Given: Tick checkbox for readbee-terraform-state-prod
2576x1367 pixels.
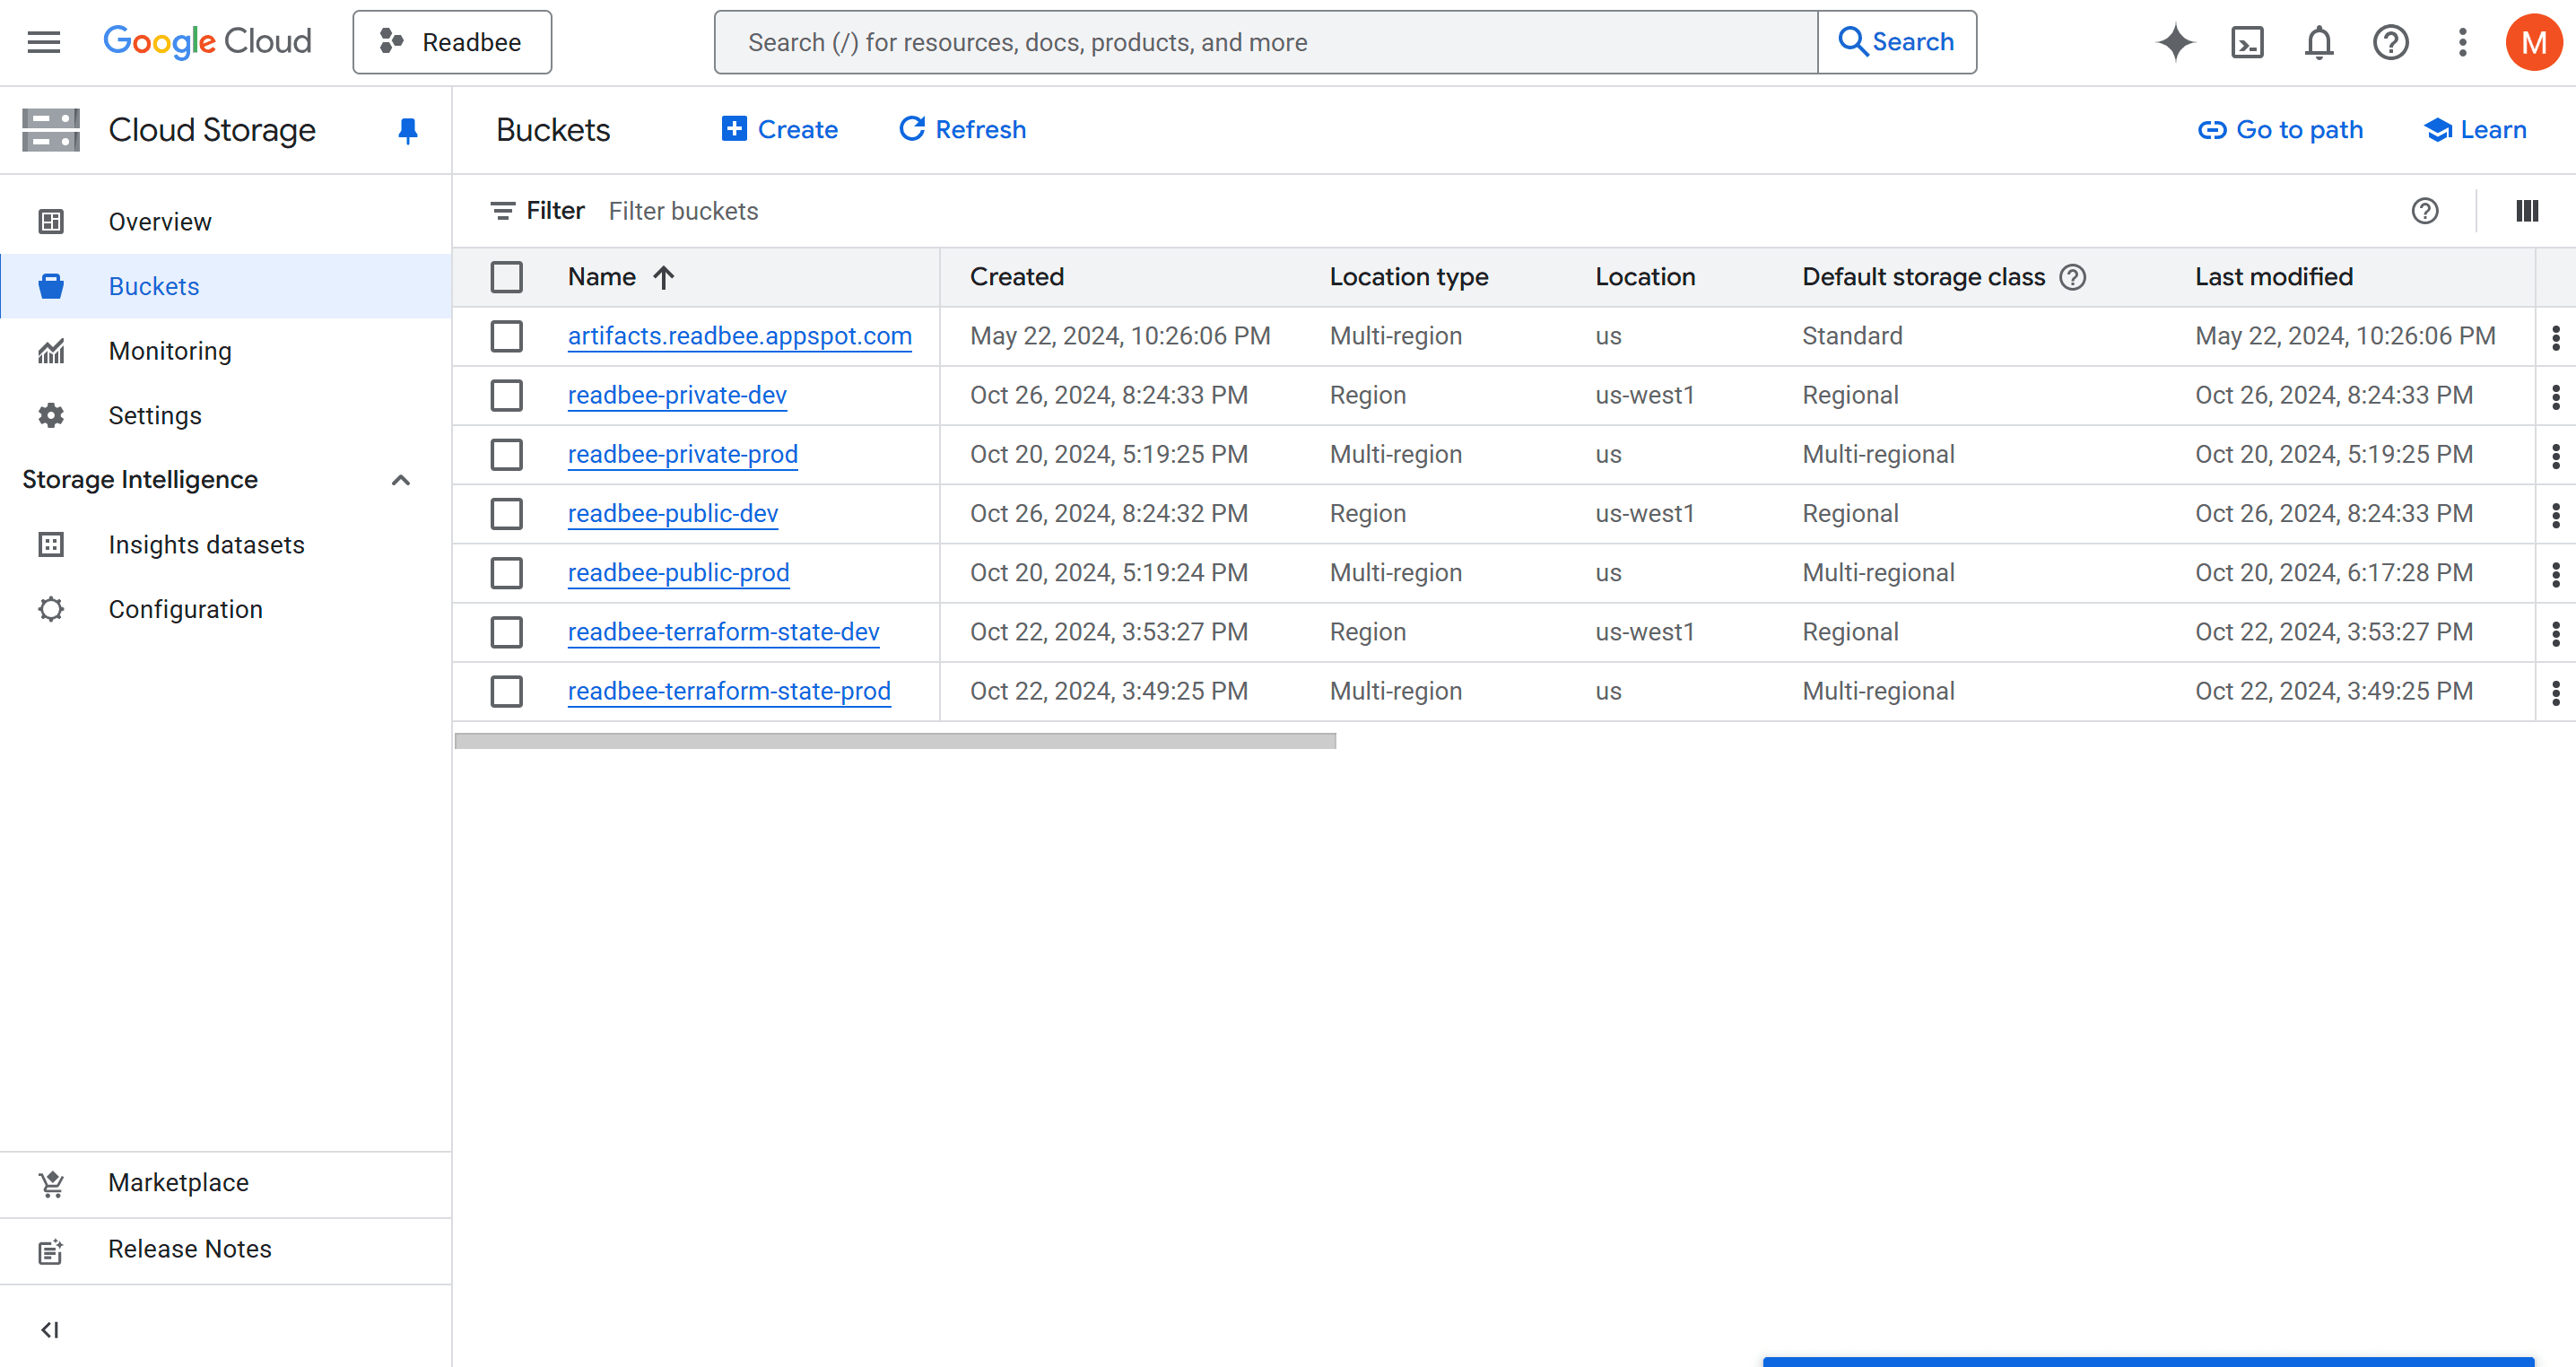Looking at the screenshot, I should pyautogui.click(x=506, y=691).
